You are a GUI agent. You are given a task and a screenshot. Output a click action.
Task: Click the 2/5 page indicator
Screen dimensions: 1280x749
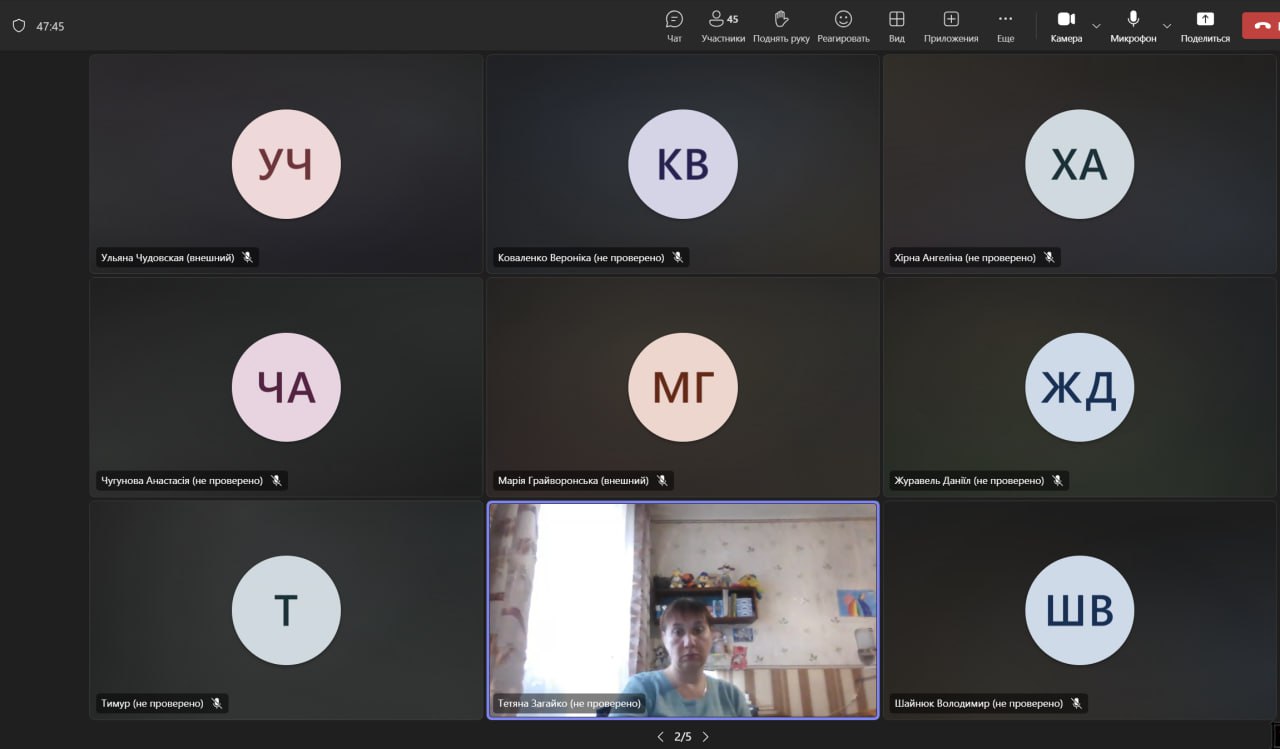[x=683, y=737]
